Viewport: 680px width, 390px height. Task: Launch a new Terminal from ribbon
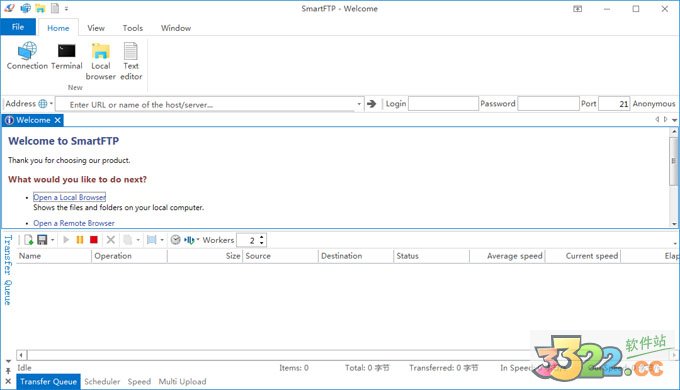tap(66, 56)
